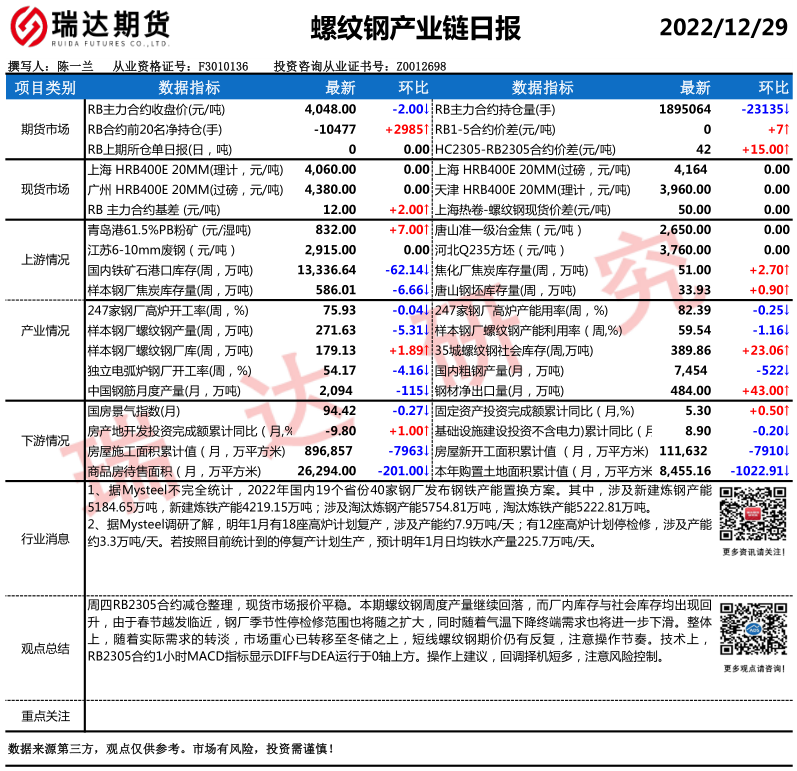Select the 项目类别 column header
This screenshot has width=797, height=771.
coord(46,88)
